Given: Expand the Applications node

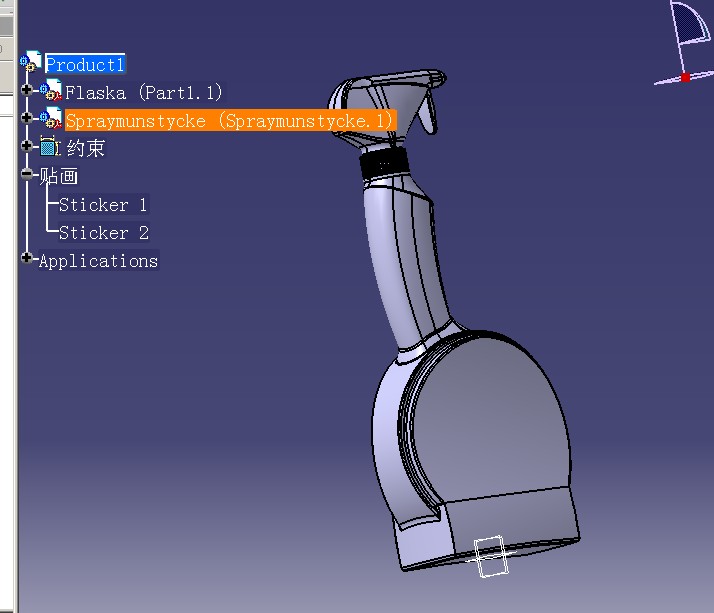Looking at the screenshot, I should [x=27, y=258].
